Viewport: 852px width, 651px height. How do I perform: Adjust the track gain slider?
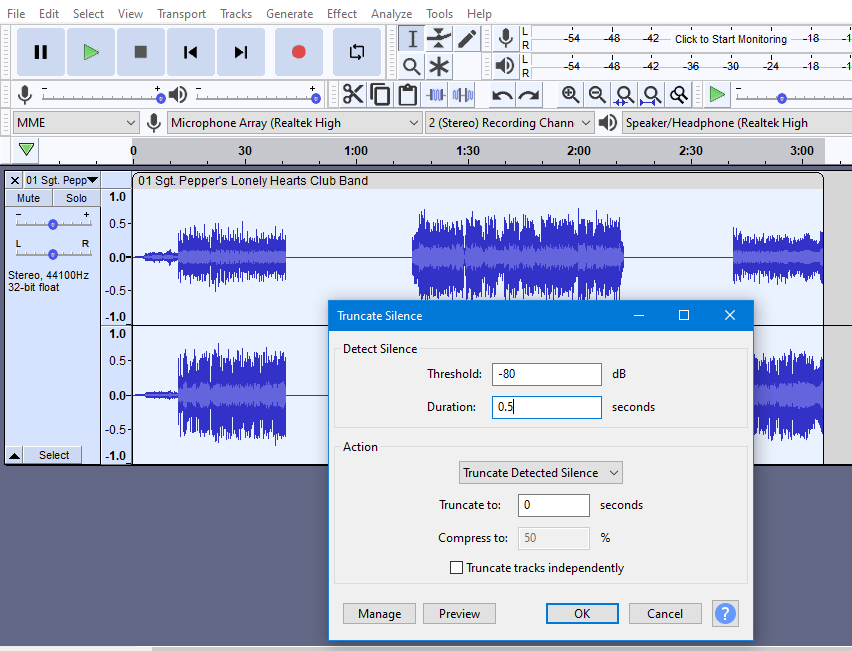[53, 223]
